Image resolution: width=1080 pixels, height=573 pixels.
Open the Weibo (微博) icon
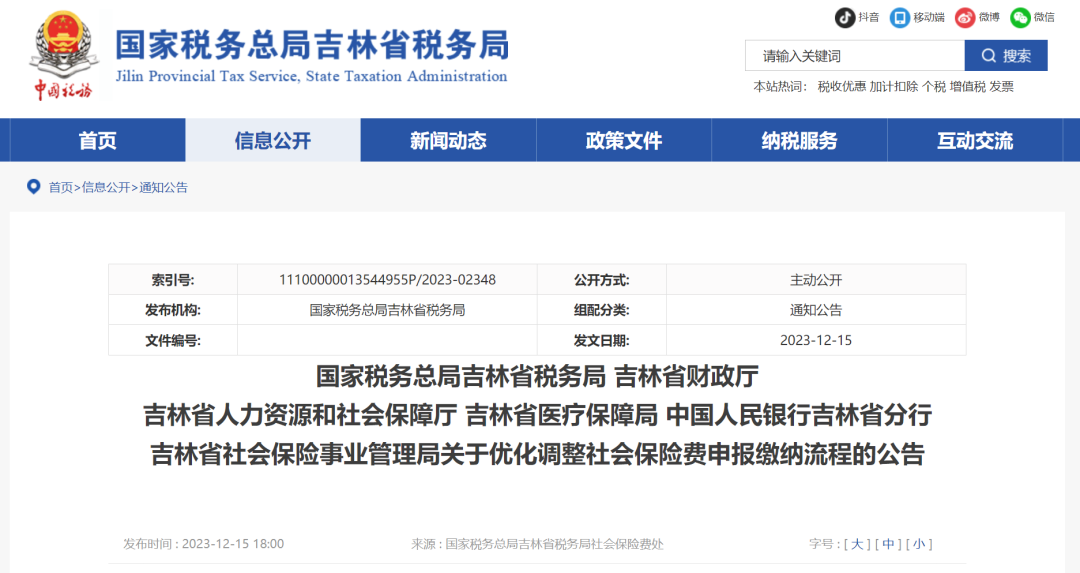coord(965,17)
